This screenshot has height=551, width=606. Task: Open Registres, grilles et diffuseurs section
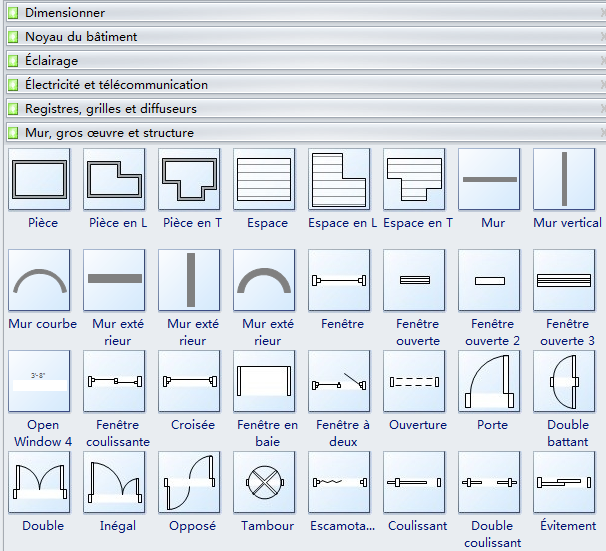point(110,109)
